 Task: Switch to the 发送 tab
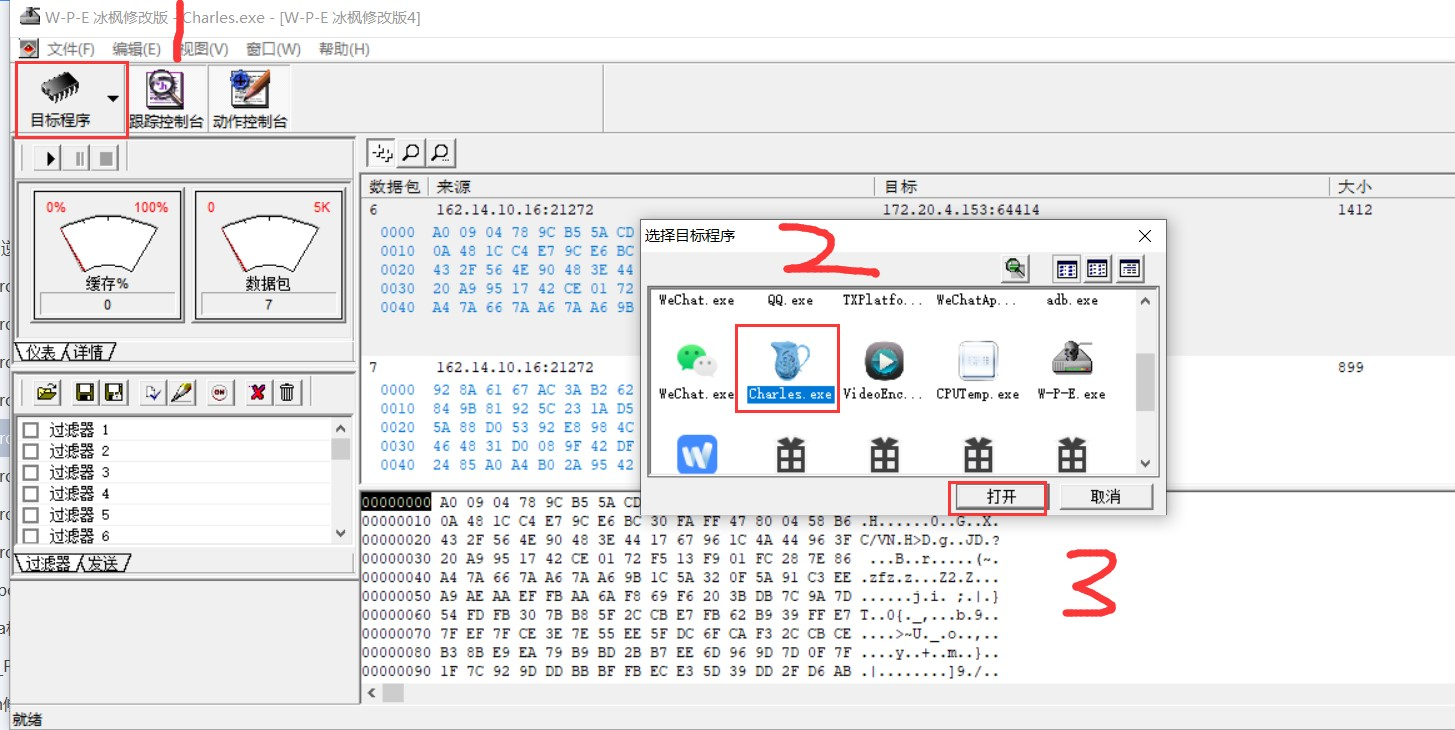[103, 564]
